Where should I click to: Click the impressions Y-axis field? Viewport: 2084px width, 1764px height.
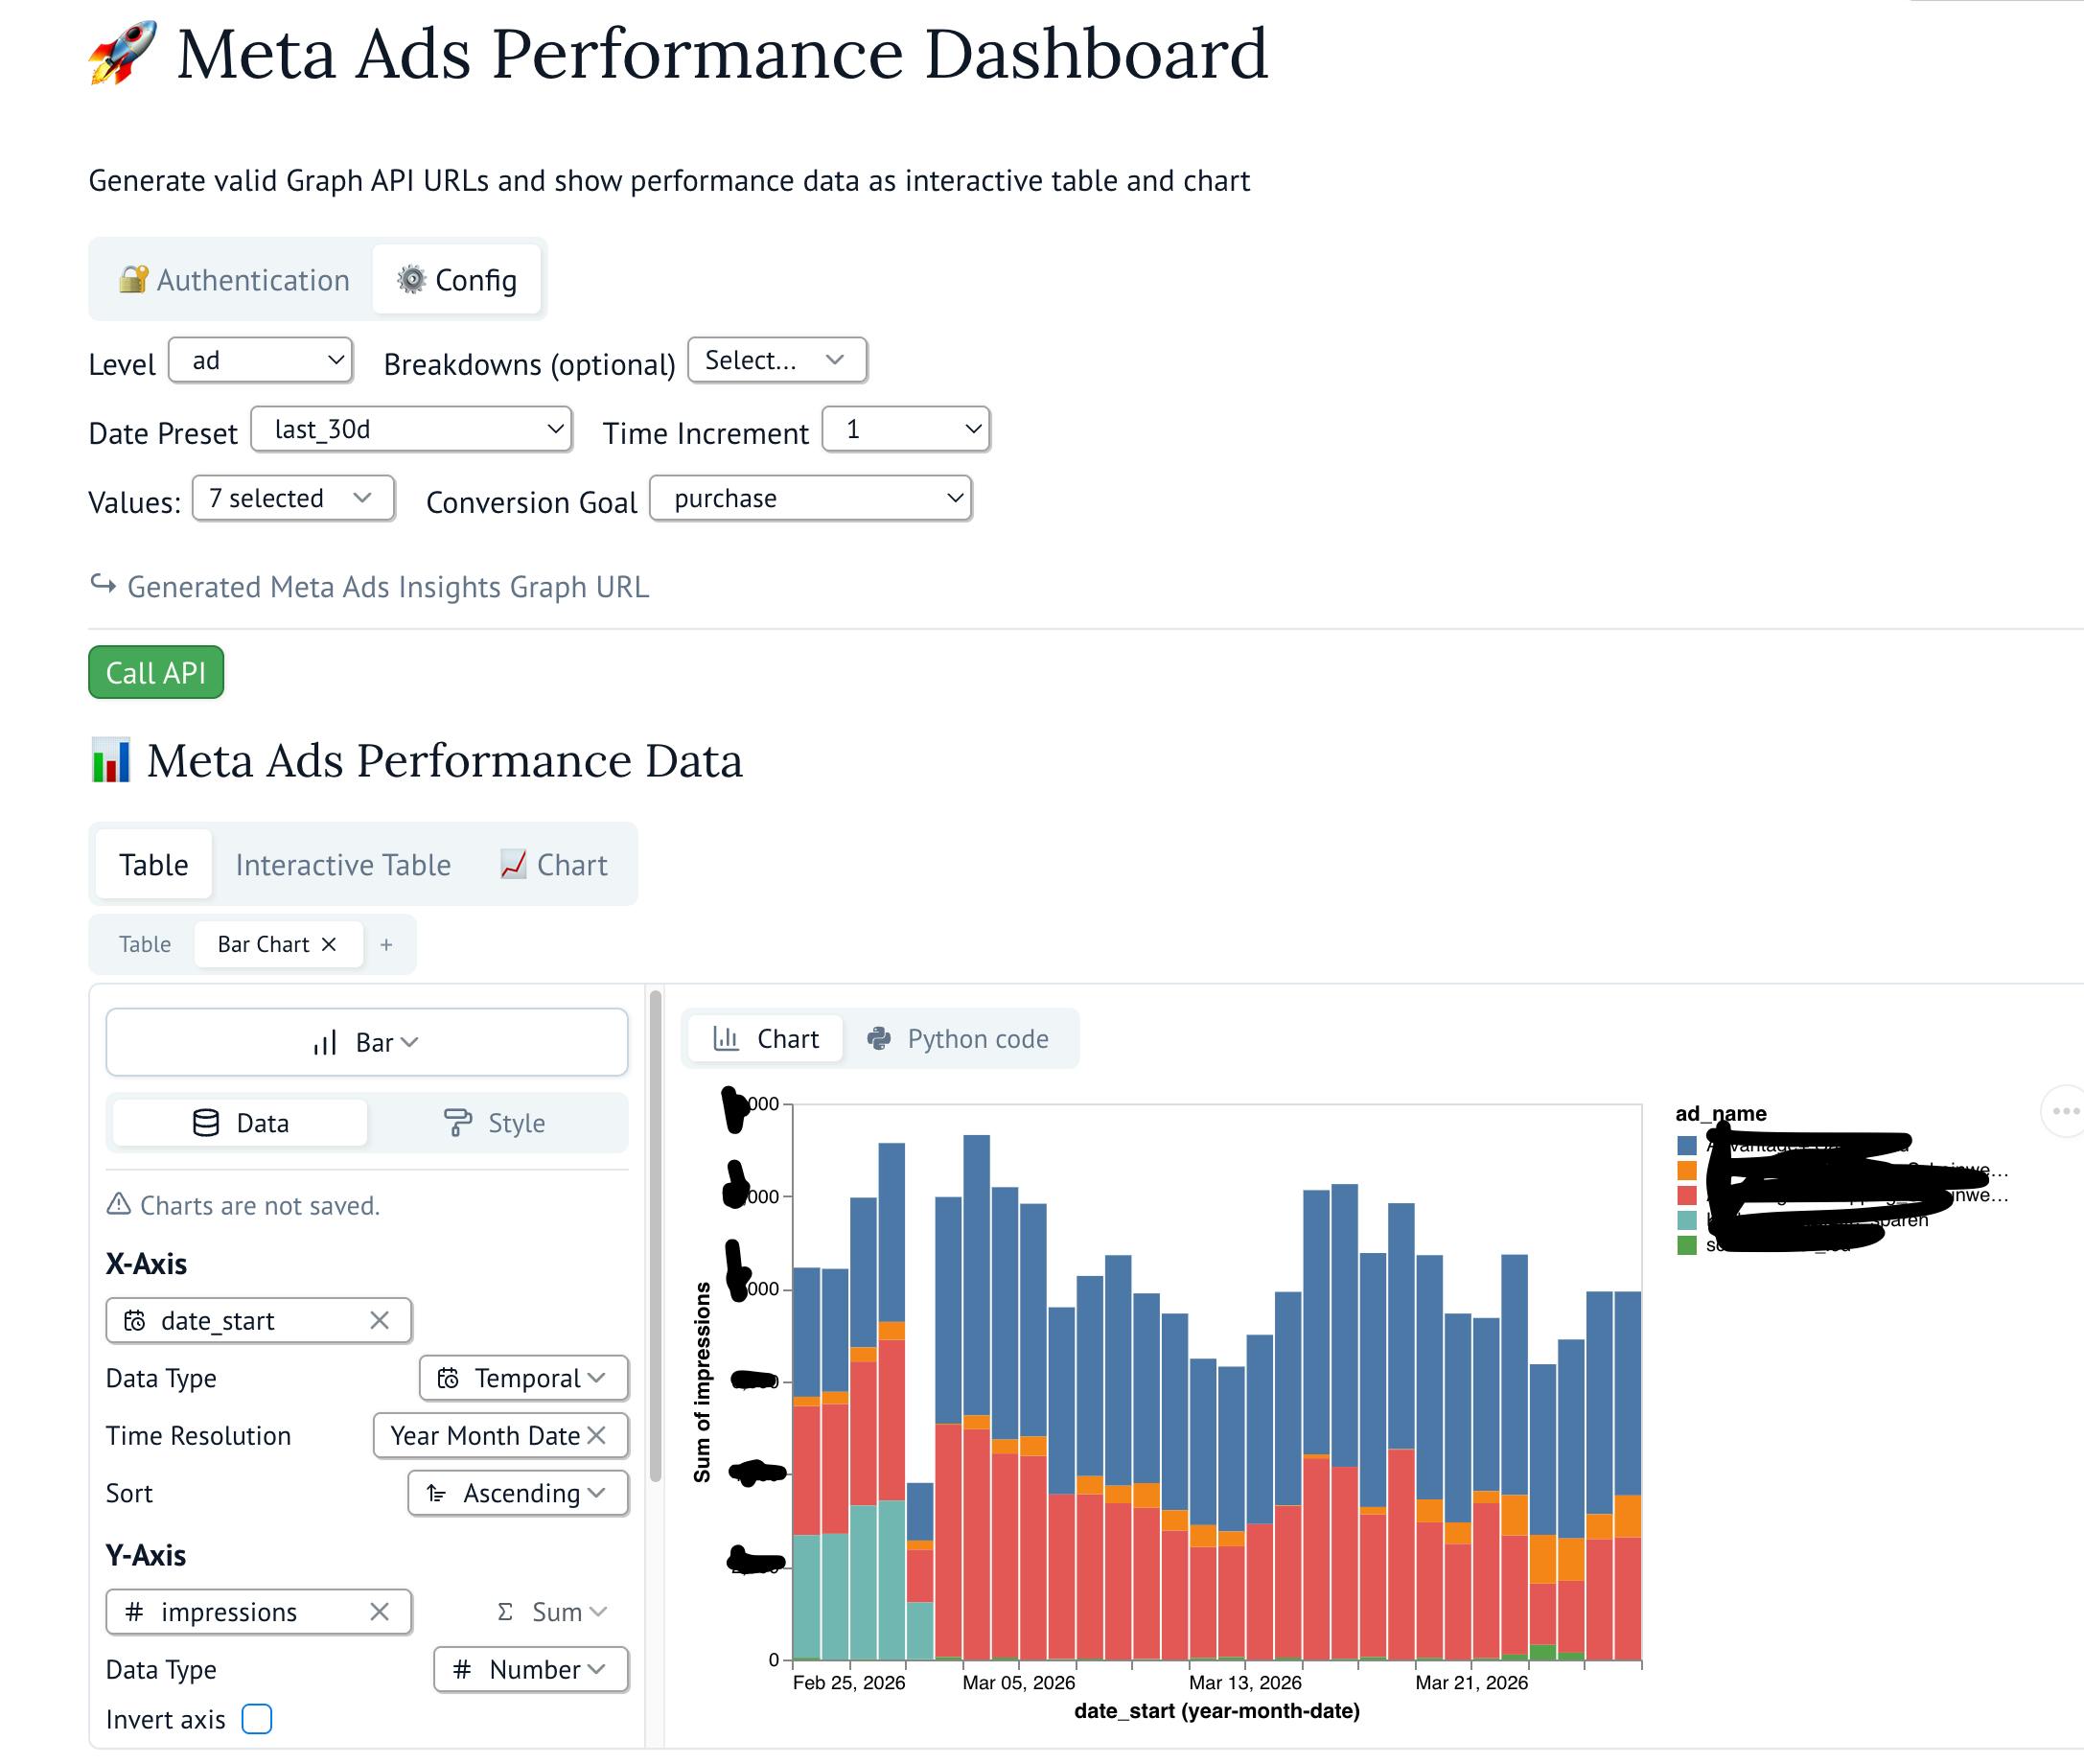259,1611
